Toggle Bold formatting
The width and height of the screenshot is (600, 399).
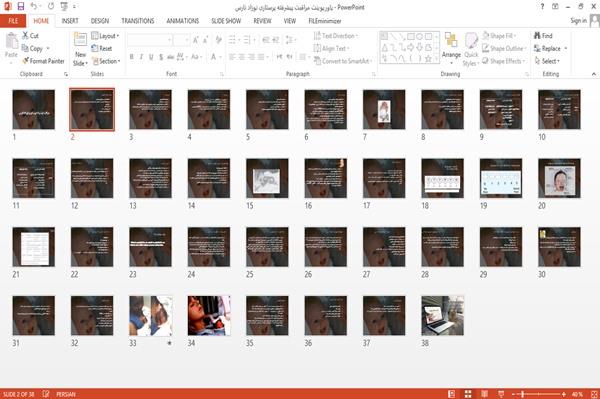coord(132,57)
